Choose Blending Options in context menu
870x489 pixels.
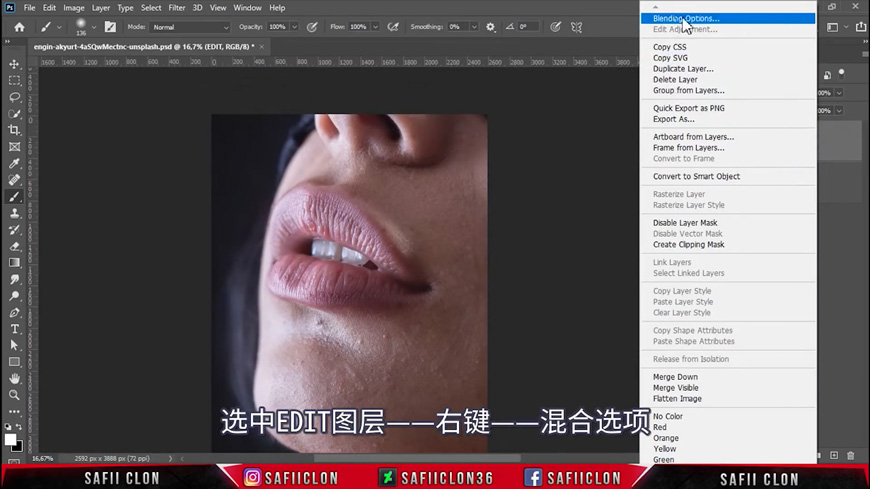click(x=728, y=18)
